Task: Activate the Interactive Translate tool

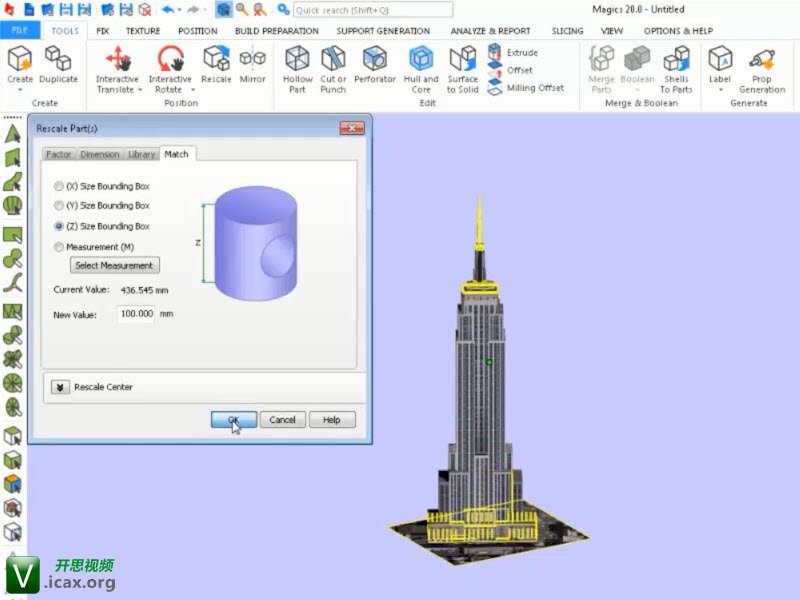Action: tap(118, 58)
